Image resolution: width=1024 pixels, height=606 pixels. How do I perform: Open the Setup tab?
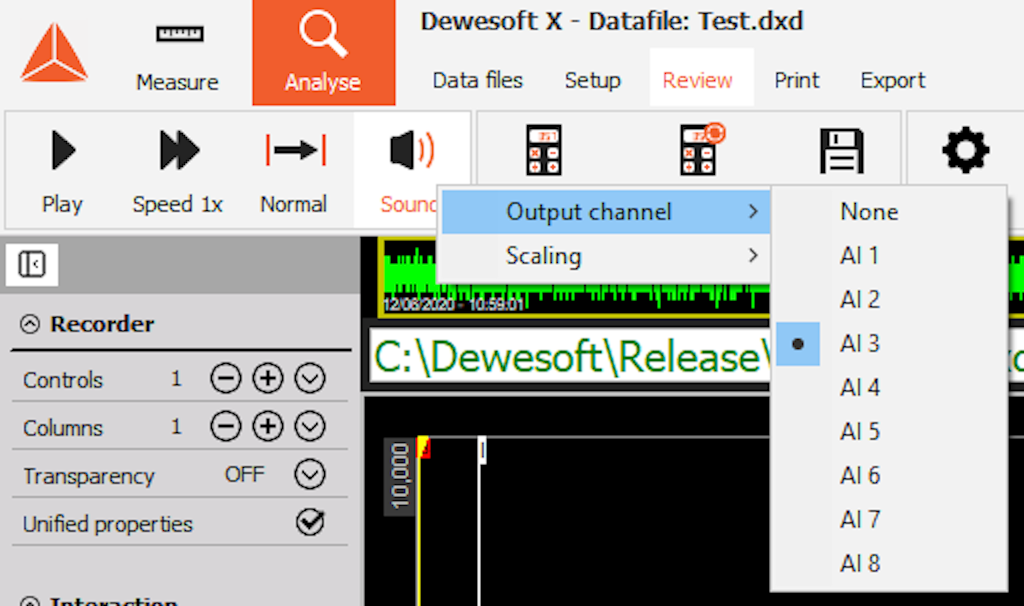[x=592, y=80]
